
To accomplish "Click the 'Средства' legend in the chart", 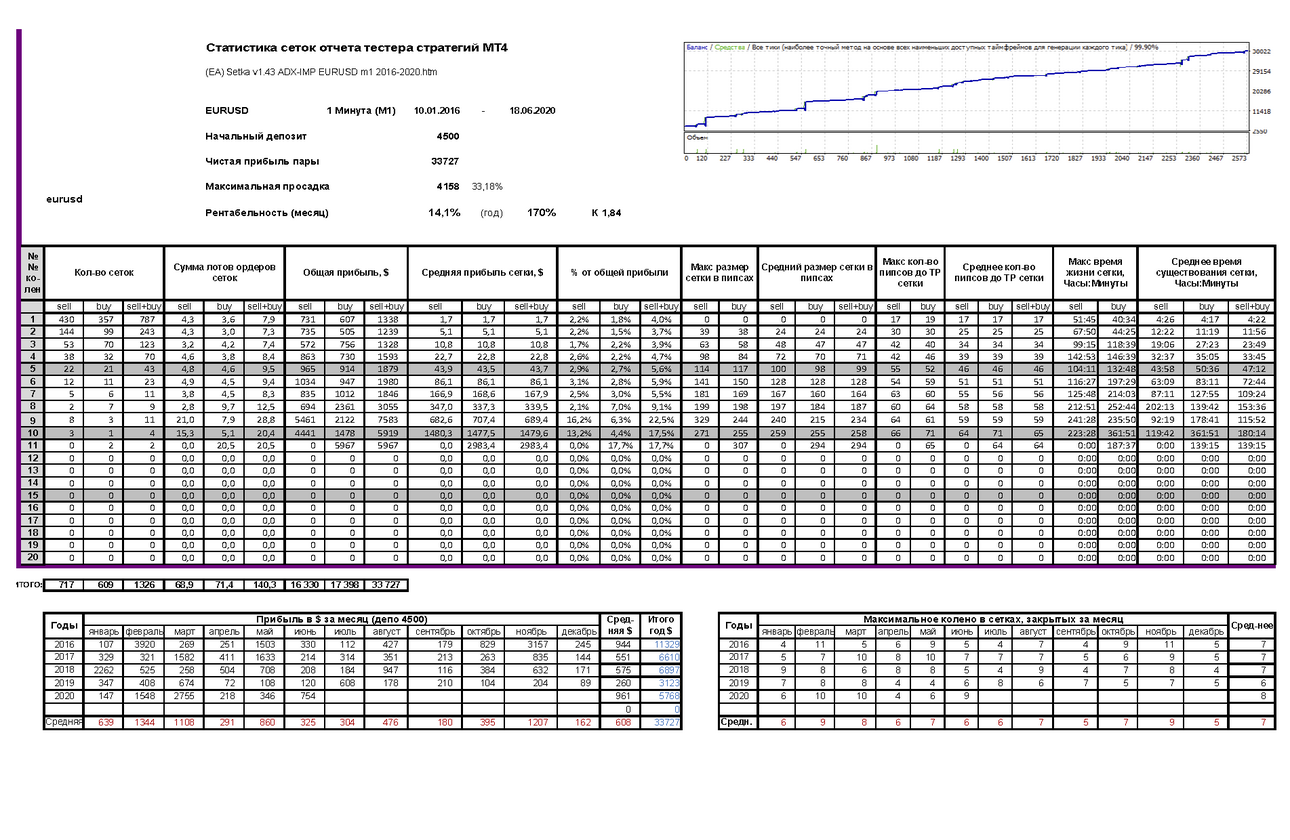I will click(729, 47).
